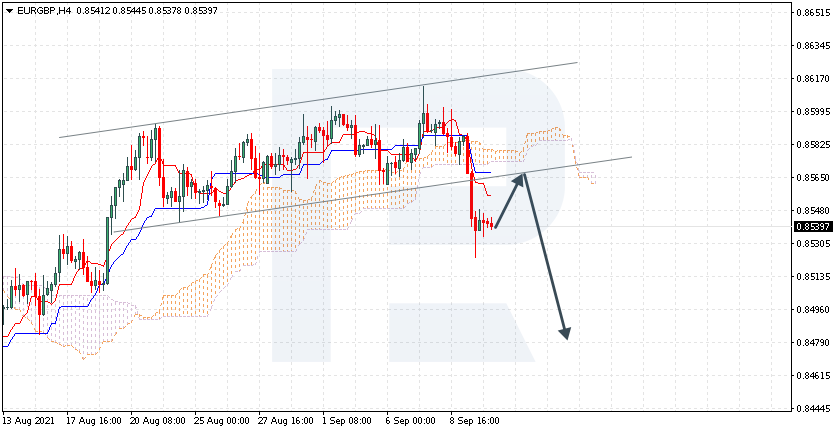Click the triangle arrow before EURGBP,H4 title
The height and width of the screenshot is (432, 837).
click(x=8, y=10)
